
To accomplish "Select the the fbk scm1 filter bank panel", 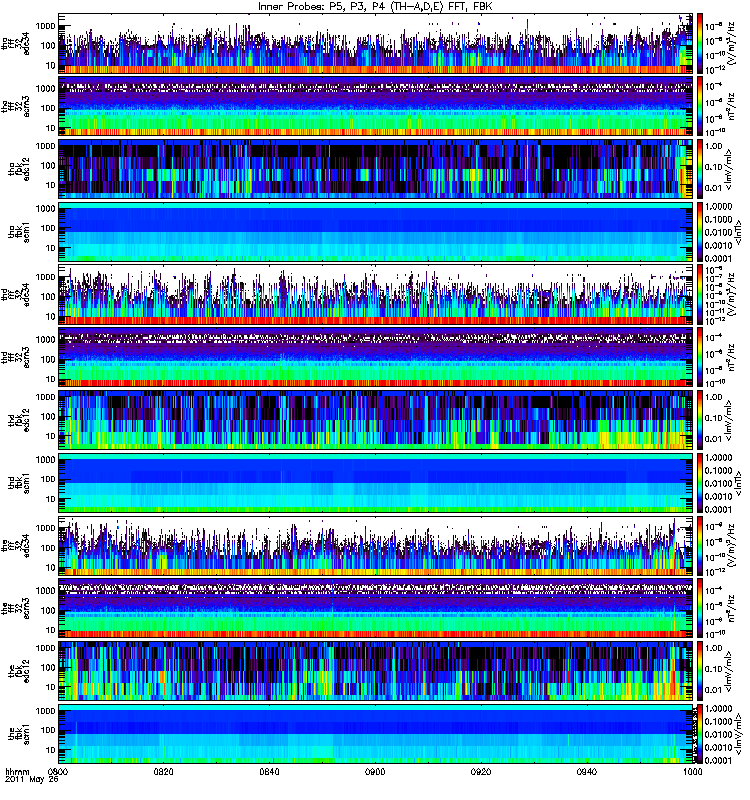I will tap(375, 734).
